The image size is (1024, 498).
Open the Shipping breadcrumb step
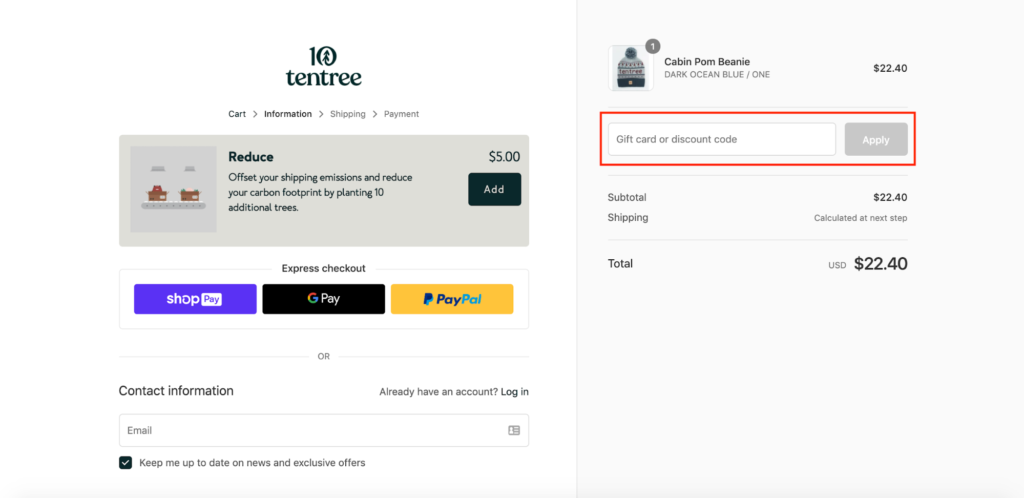347,114
